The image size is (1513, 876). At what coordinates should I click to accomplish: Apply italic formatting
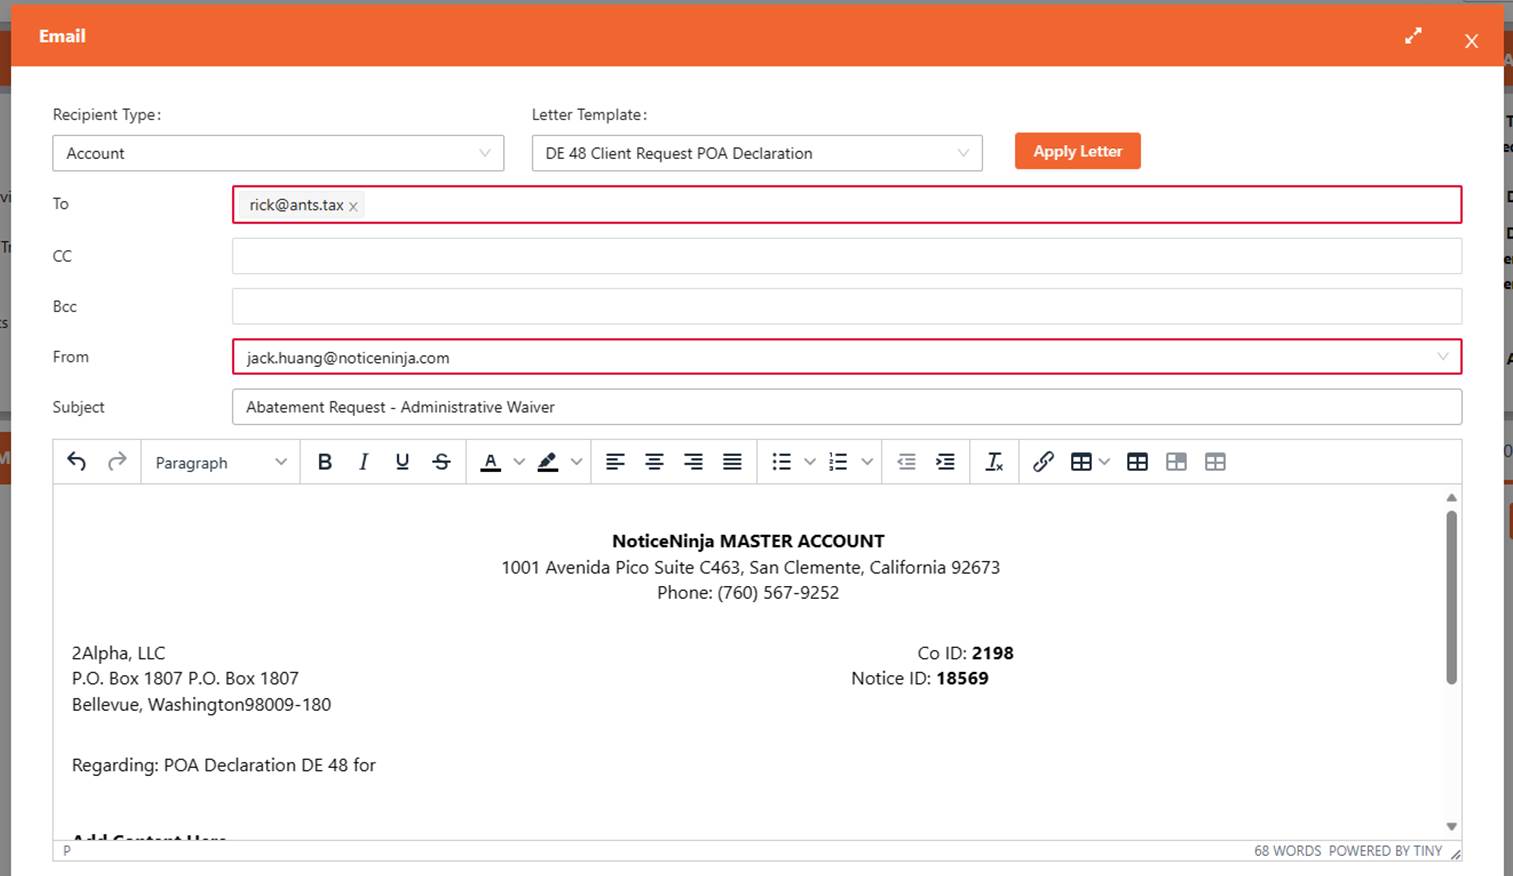[x=363, y=461]
